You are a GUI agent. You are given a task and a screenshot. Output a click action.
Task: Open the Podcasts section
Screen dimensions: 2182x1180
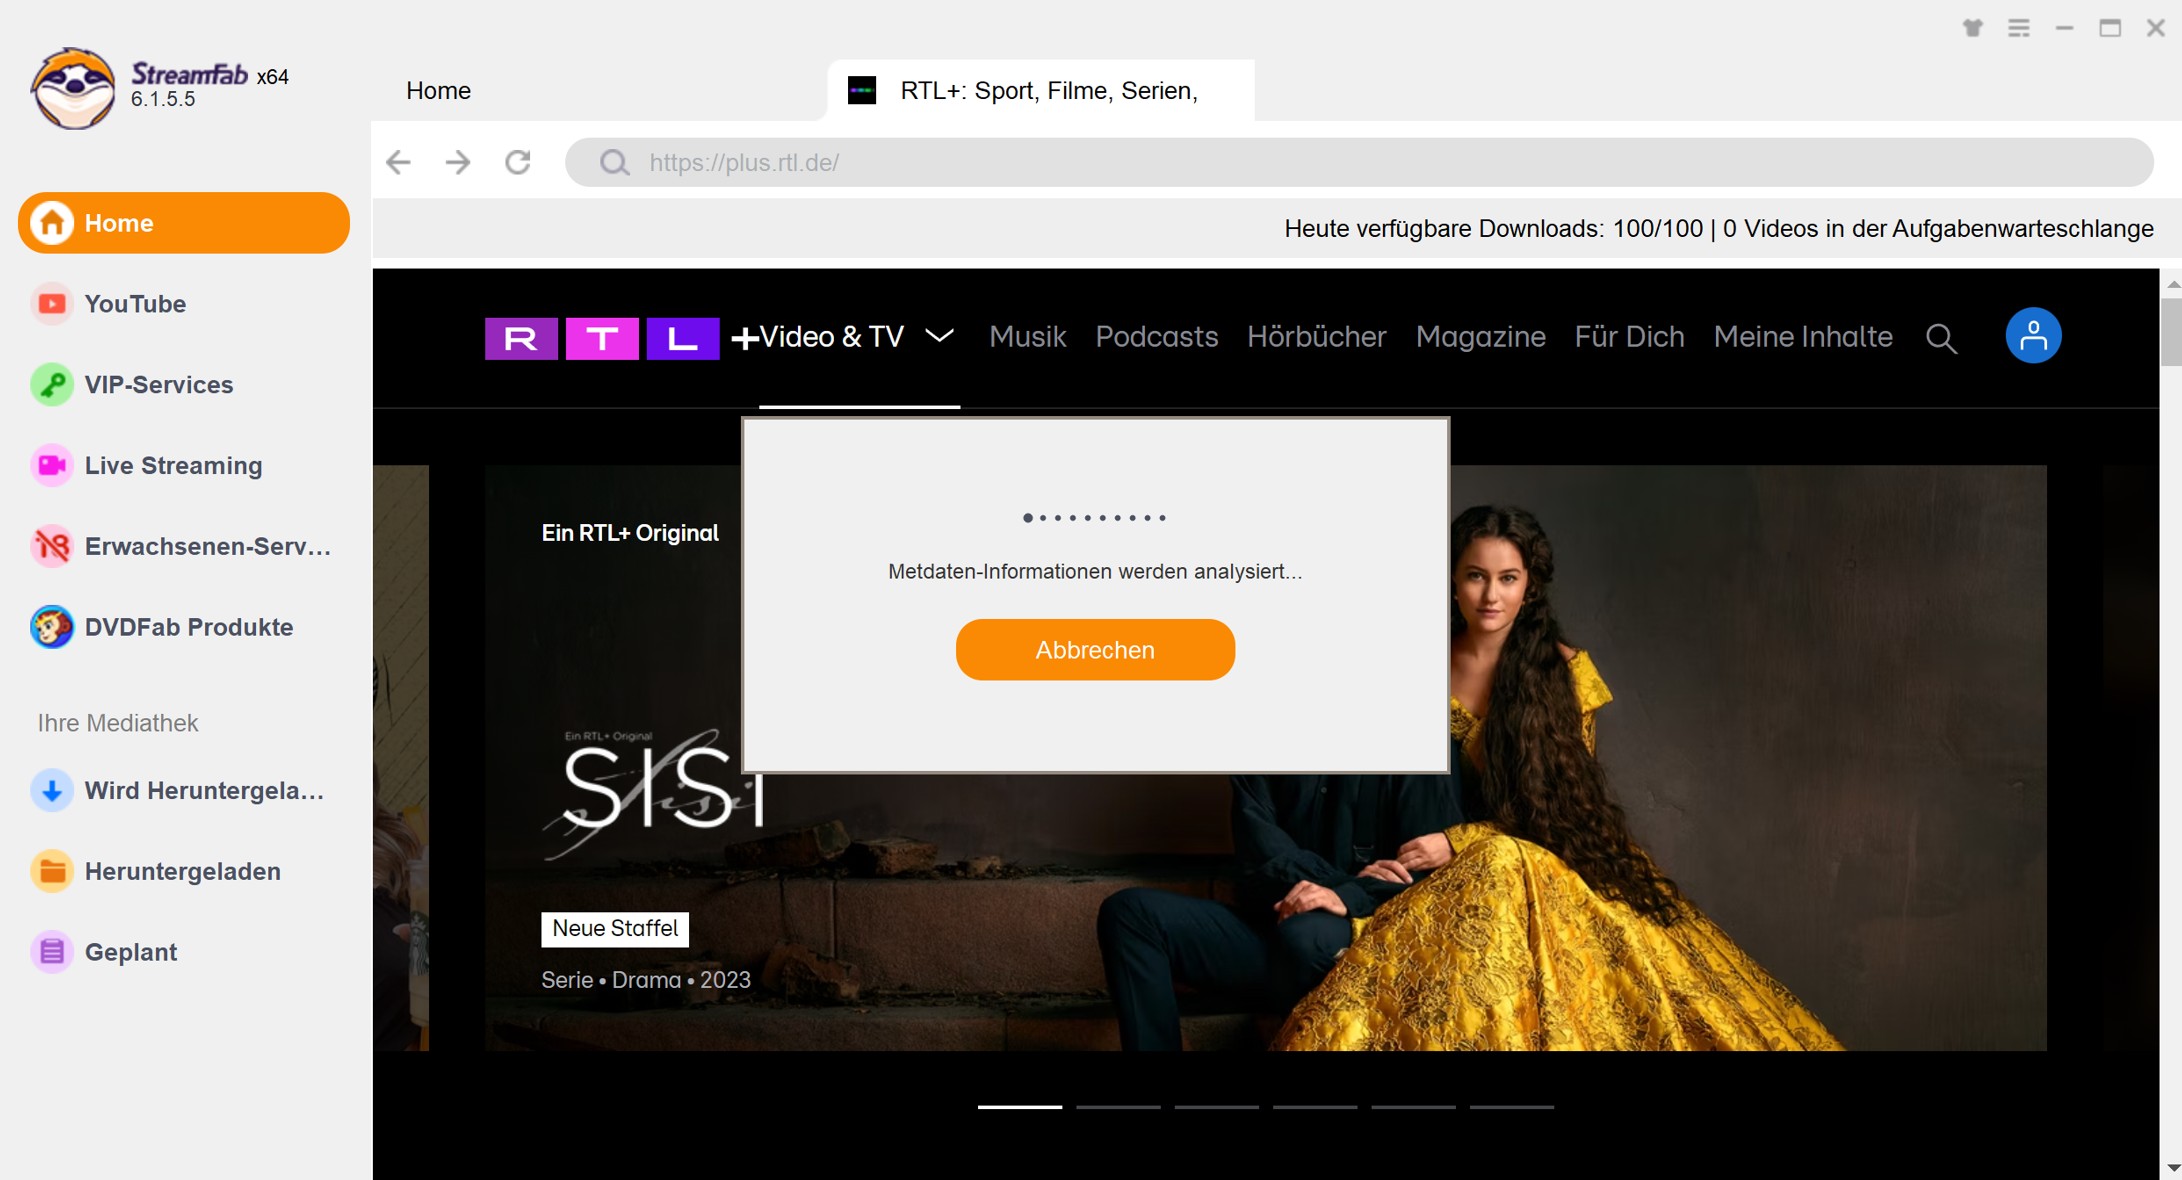point(1156,337)
